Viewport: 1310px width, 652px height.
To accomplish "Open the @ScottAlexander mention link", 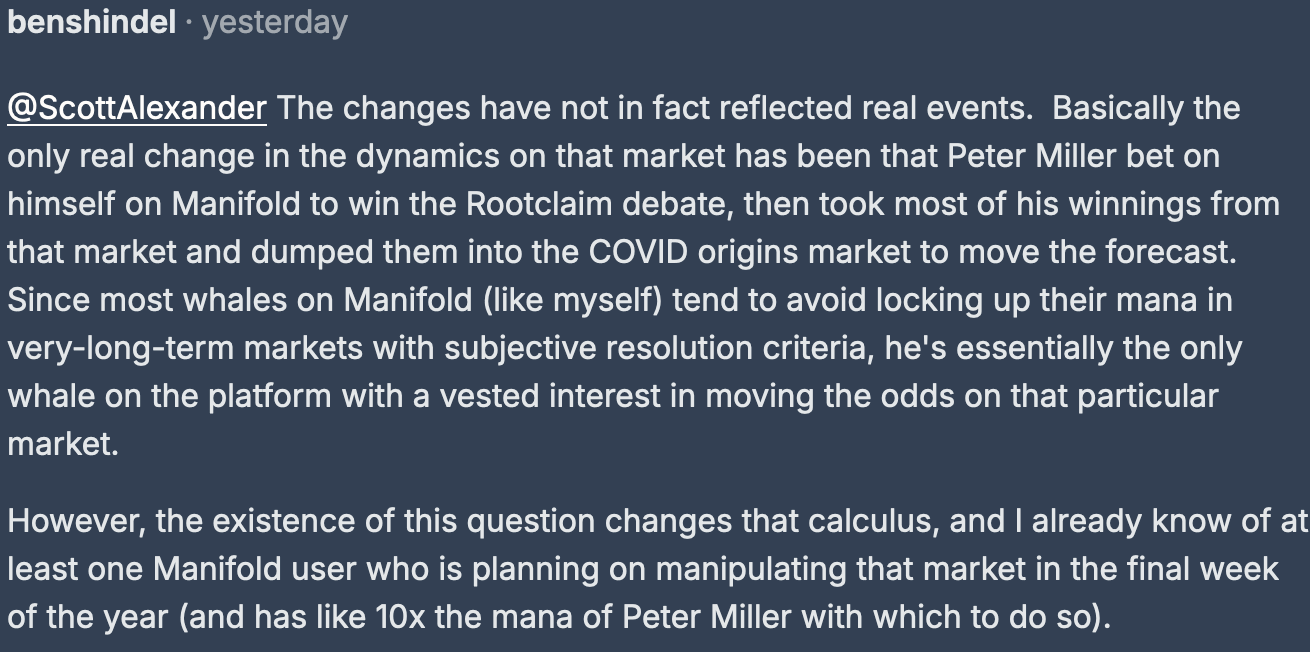I will [137, 108].
